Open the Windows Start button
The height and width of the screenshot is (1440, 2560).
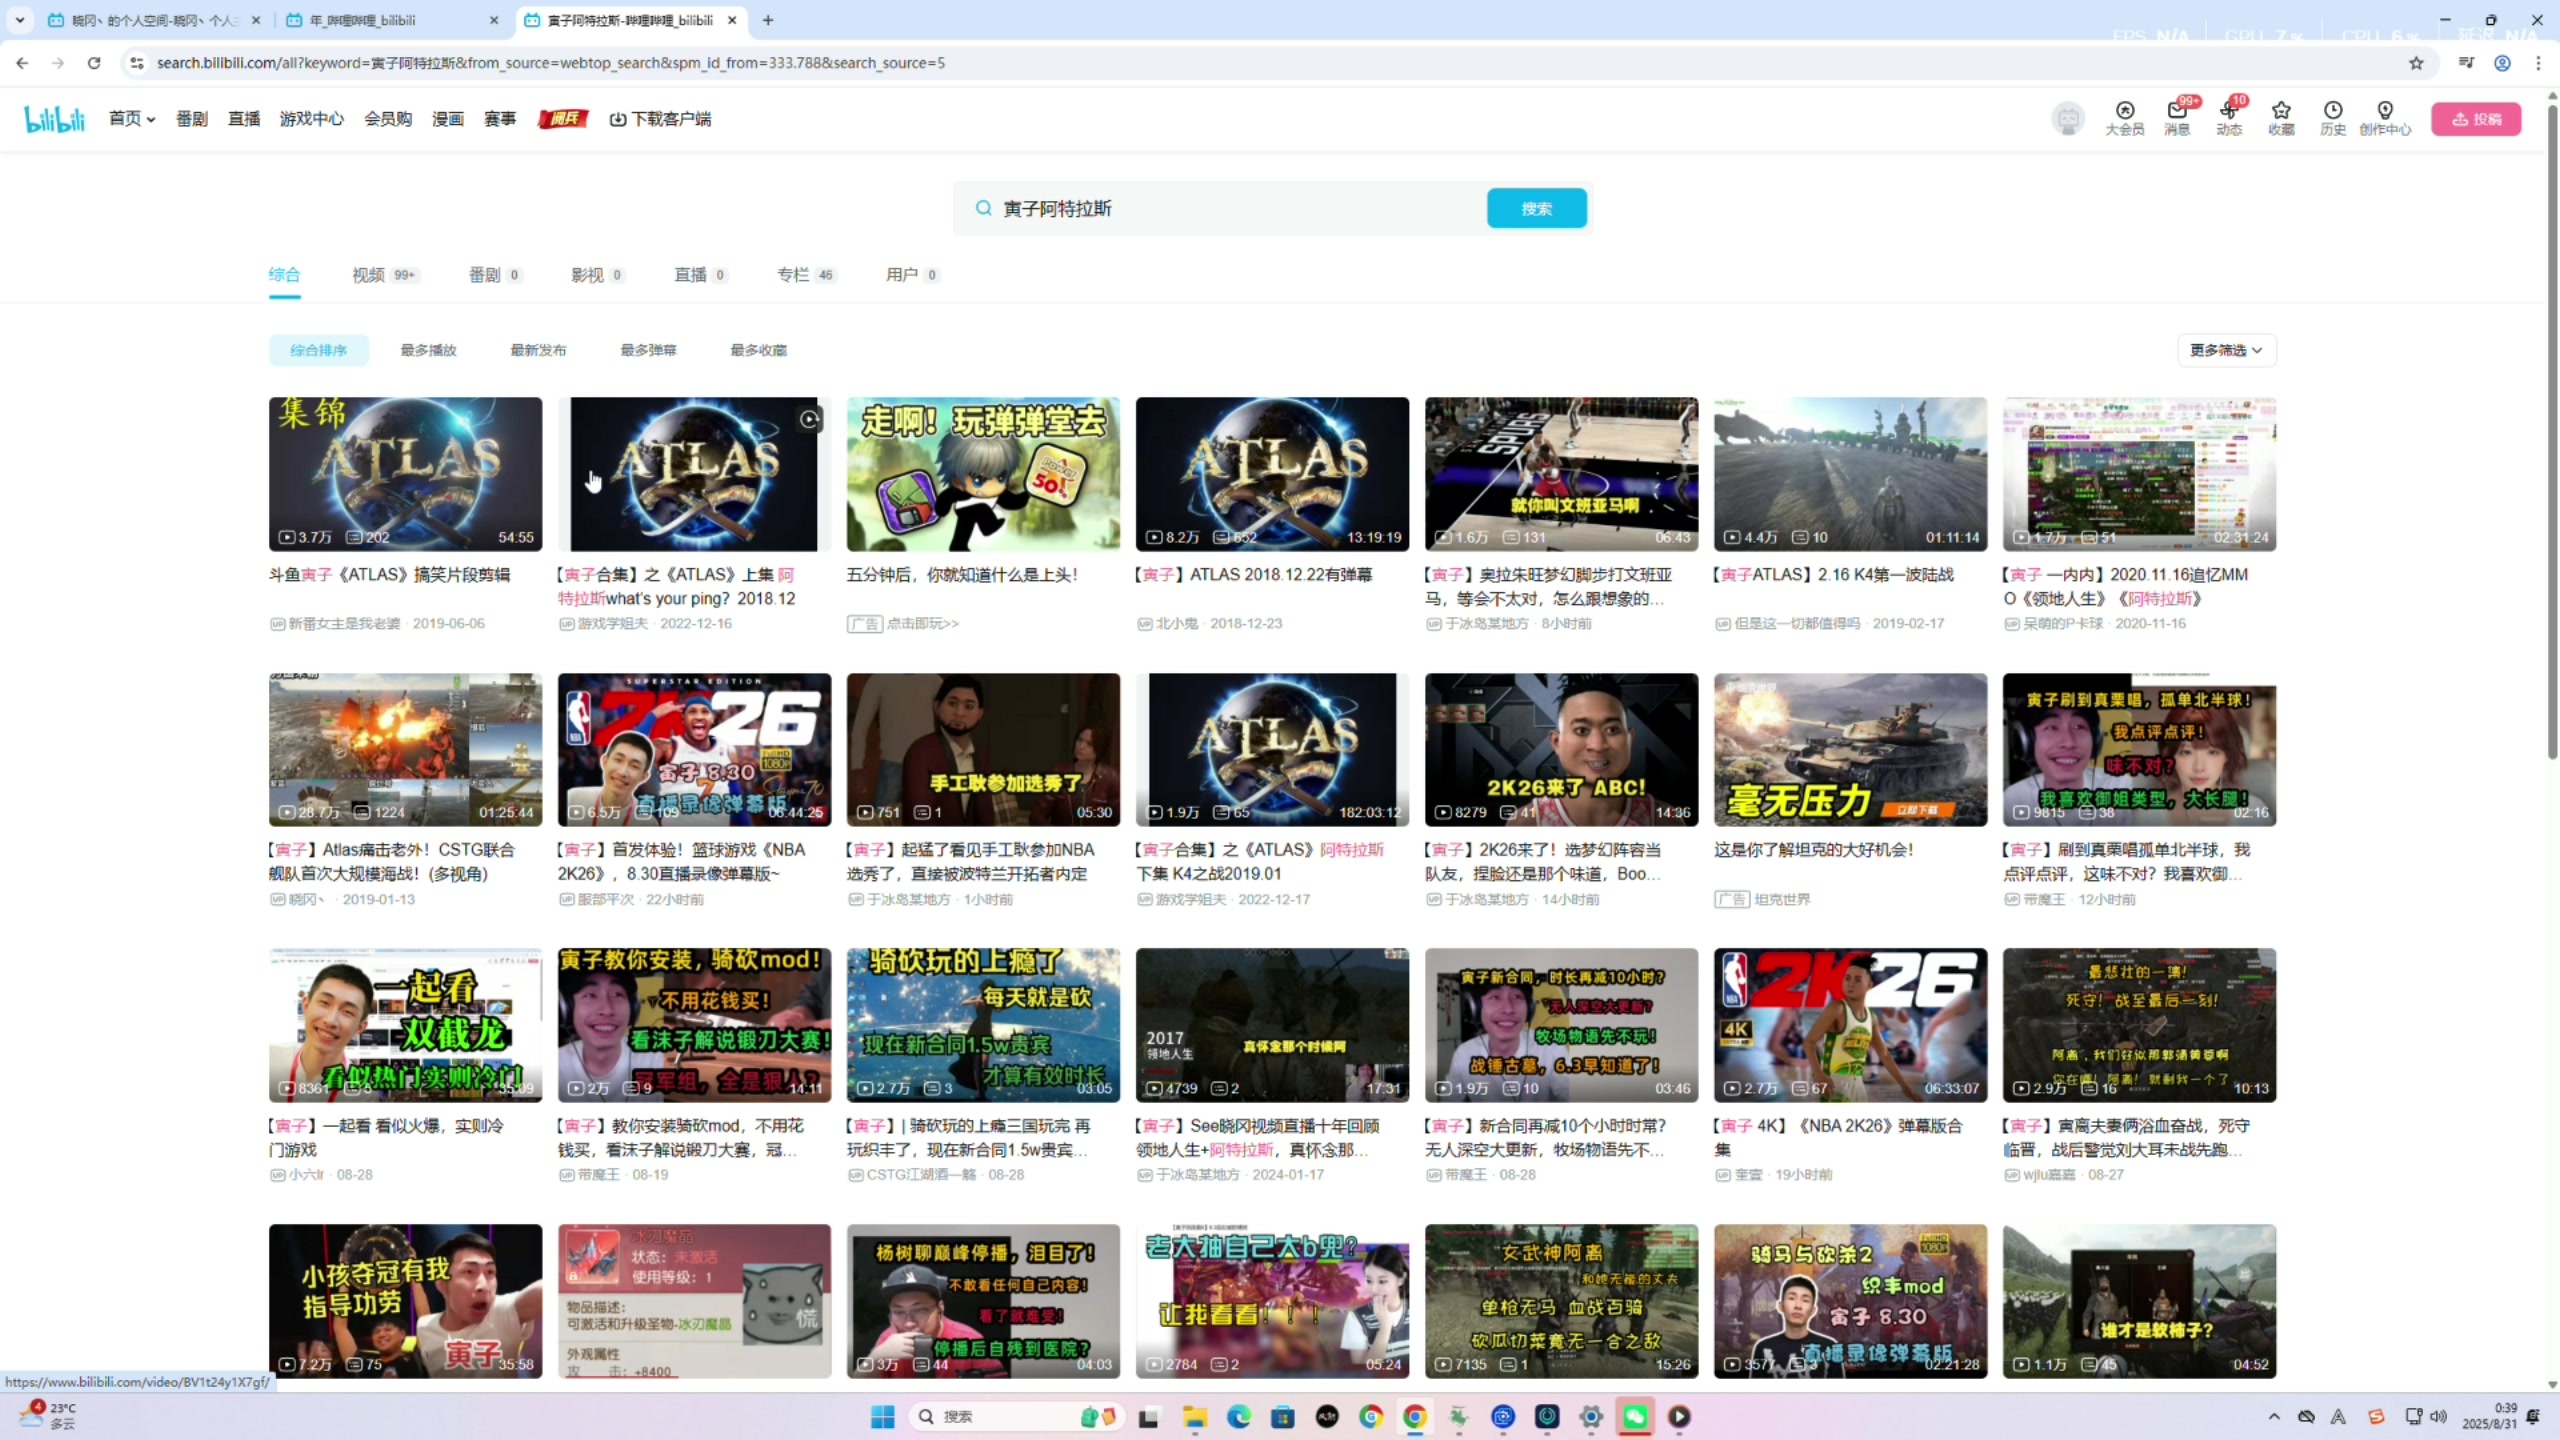(882, 1417)
